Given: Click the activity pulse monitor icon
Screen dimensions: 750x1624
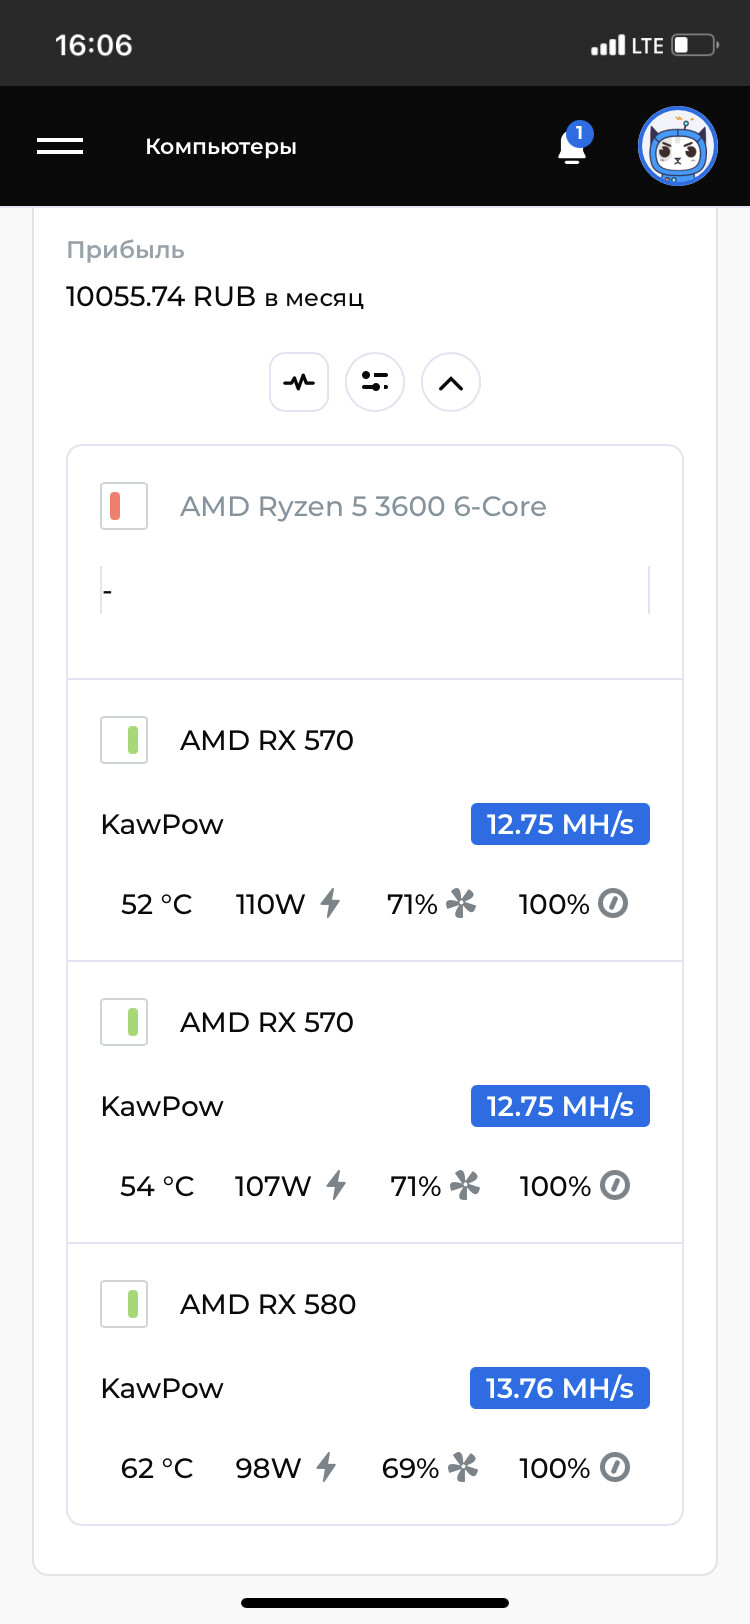Looking at the screenshot, I should [299, 382].
